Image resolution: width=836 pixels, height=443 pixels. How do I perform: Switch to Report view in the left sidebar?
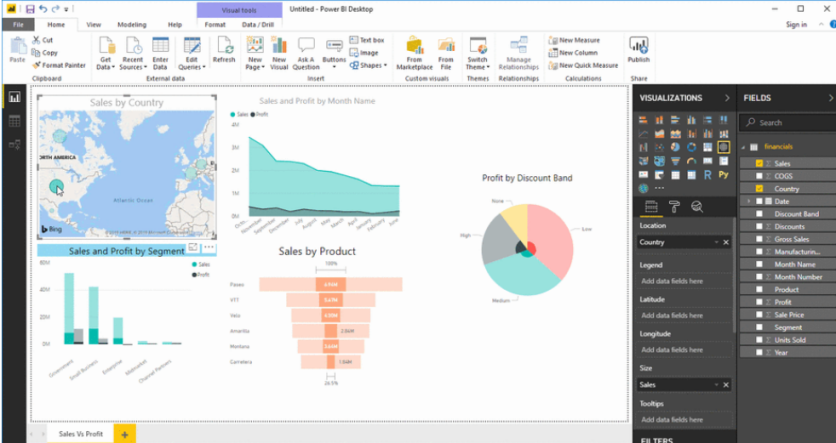(x=14, y=97)
